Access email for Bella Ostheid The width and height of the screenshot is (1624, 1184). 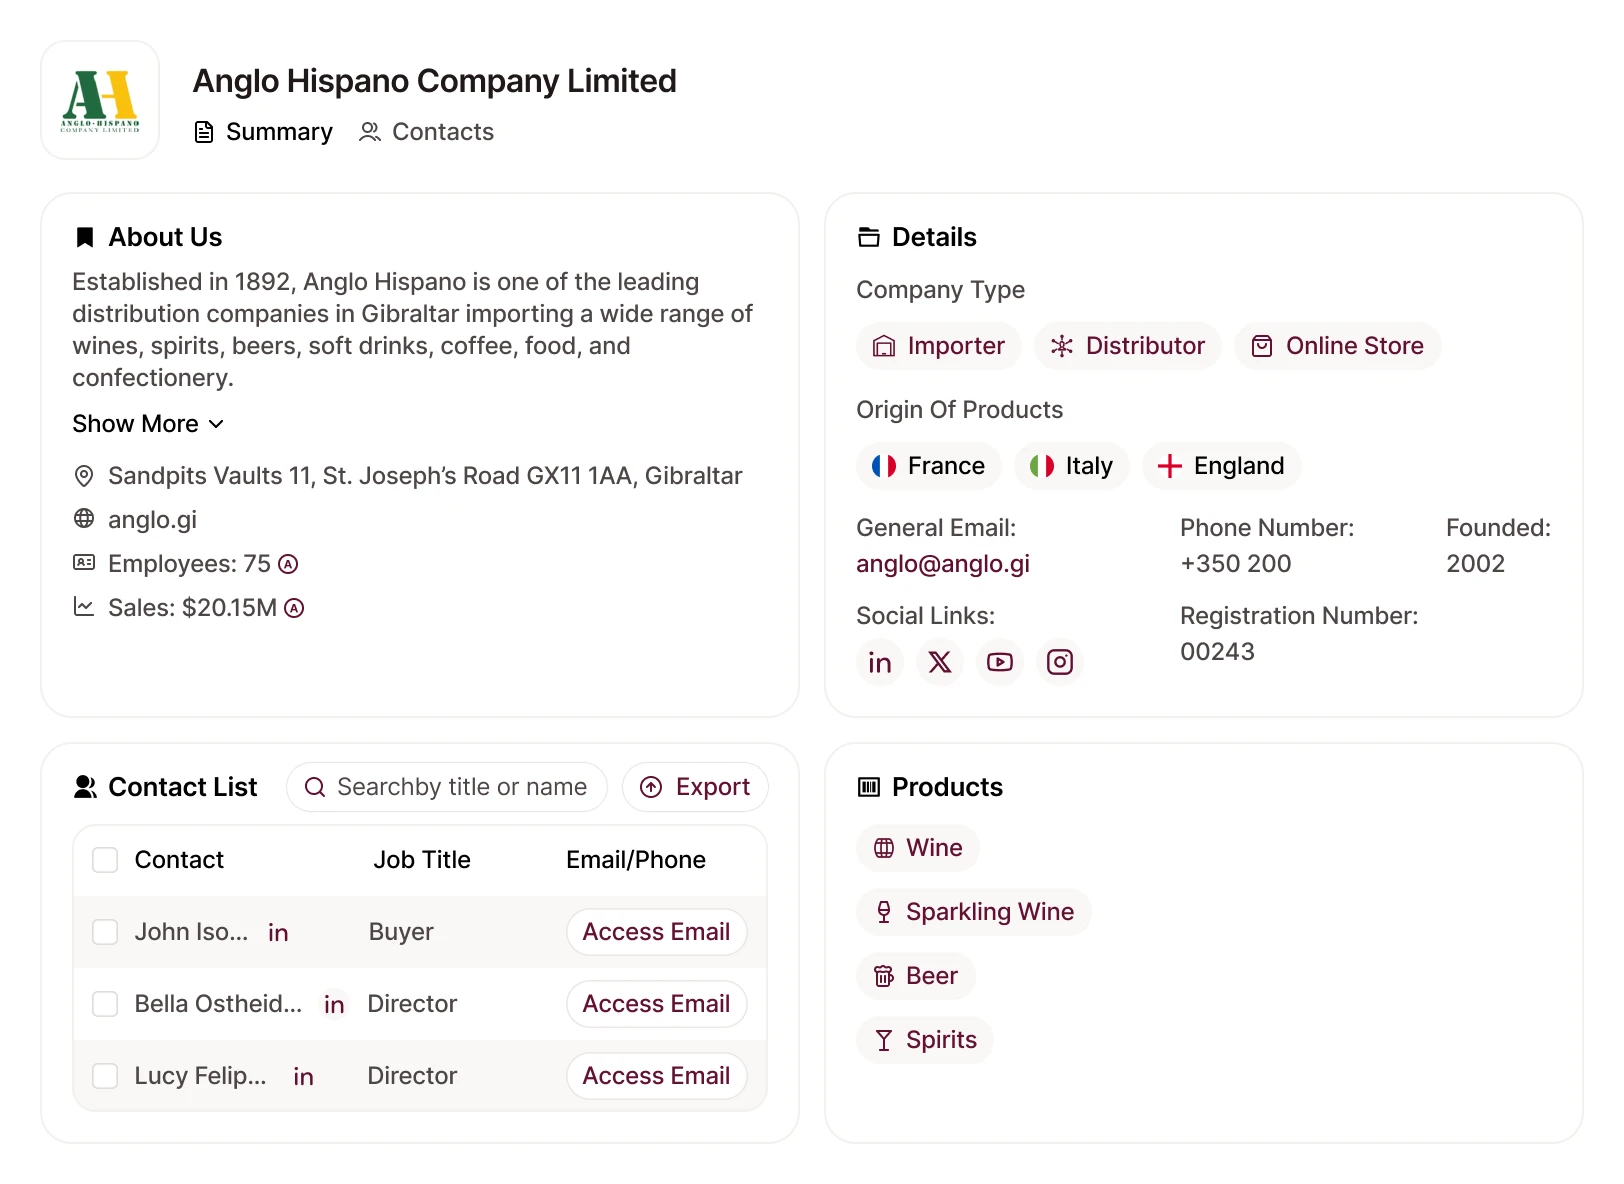click(656, 1004)
